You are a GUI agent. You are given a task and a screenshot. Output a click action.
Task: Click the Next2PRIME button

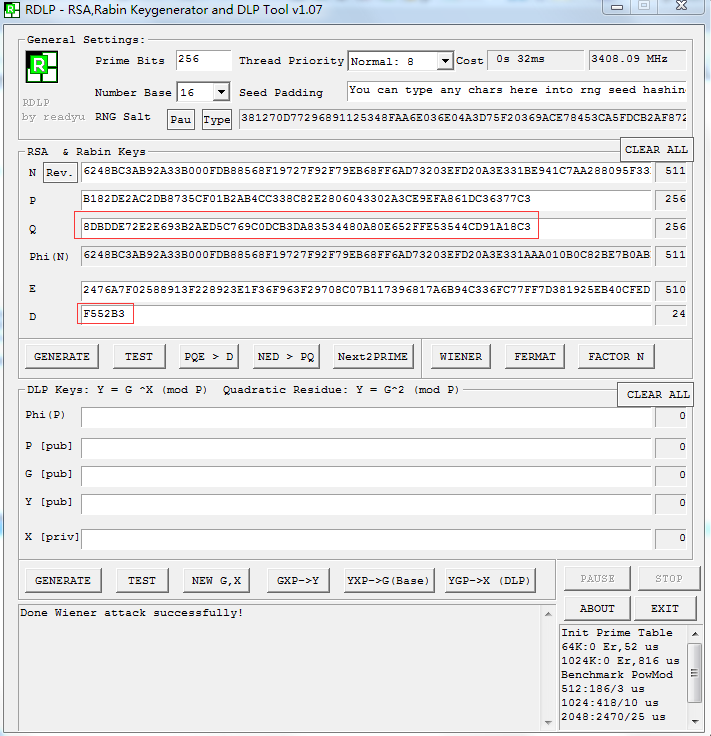pyautogui.click(x=373, y=357)
